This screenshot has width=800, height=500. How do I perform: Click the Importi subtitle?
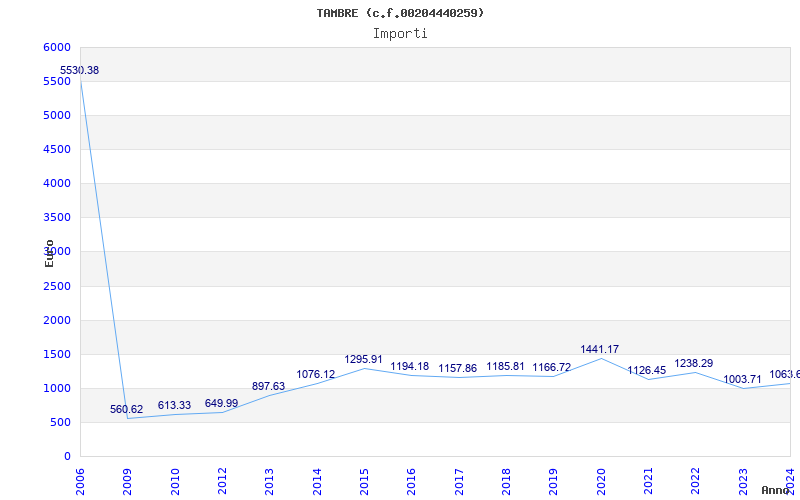400,34
